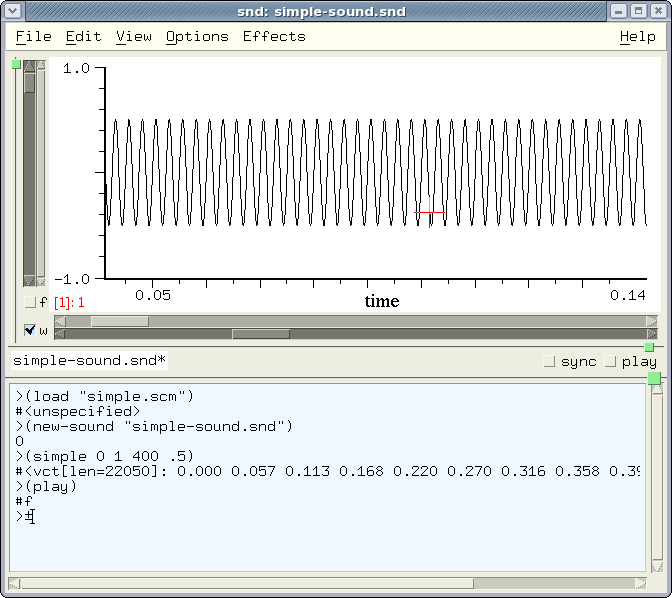
Task: Enable the sync checkbox
Action: click(x=549, y=362)
